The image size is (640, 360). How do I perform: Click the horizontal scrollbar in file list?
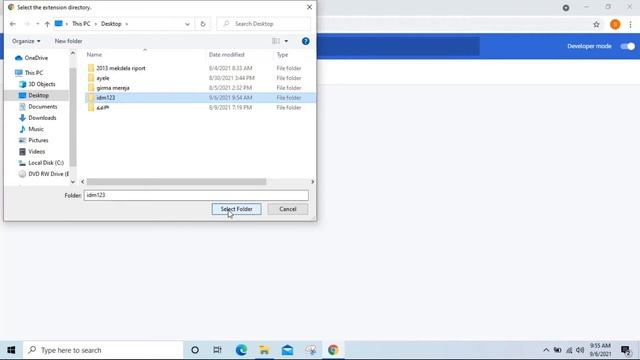coord(176,182)
